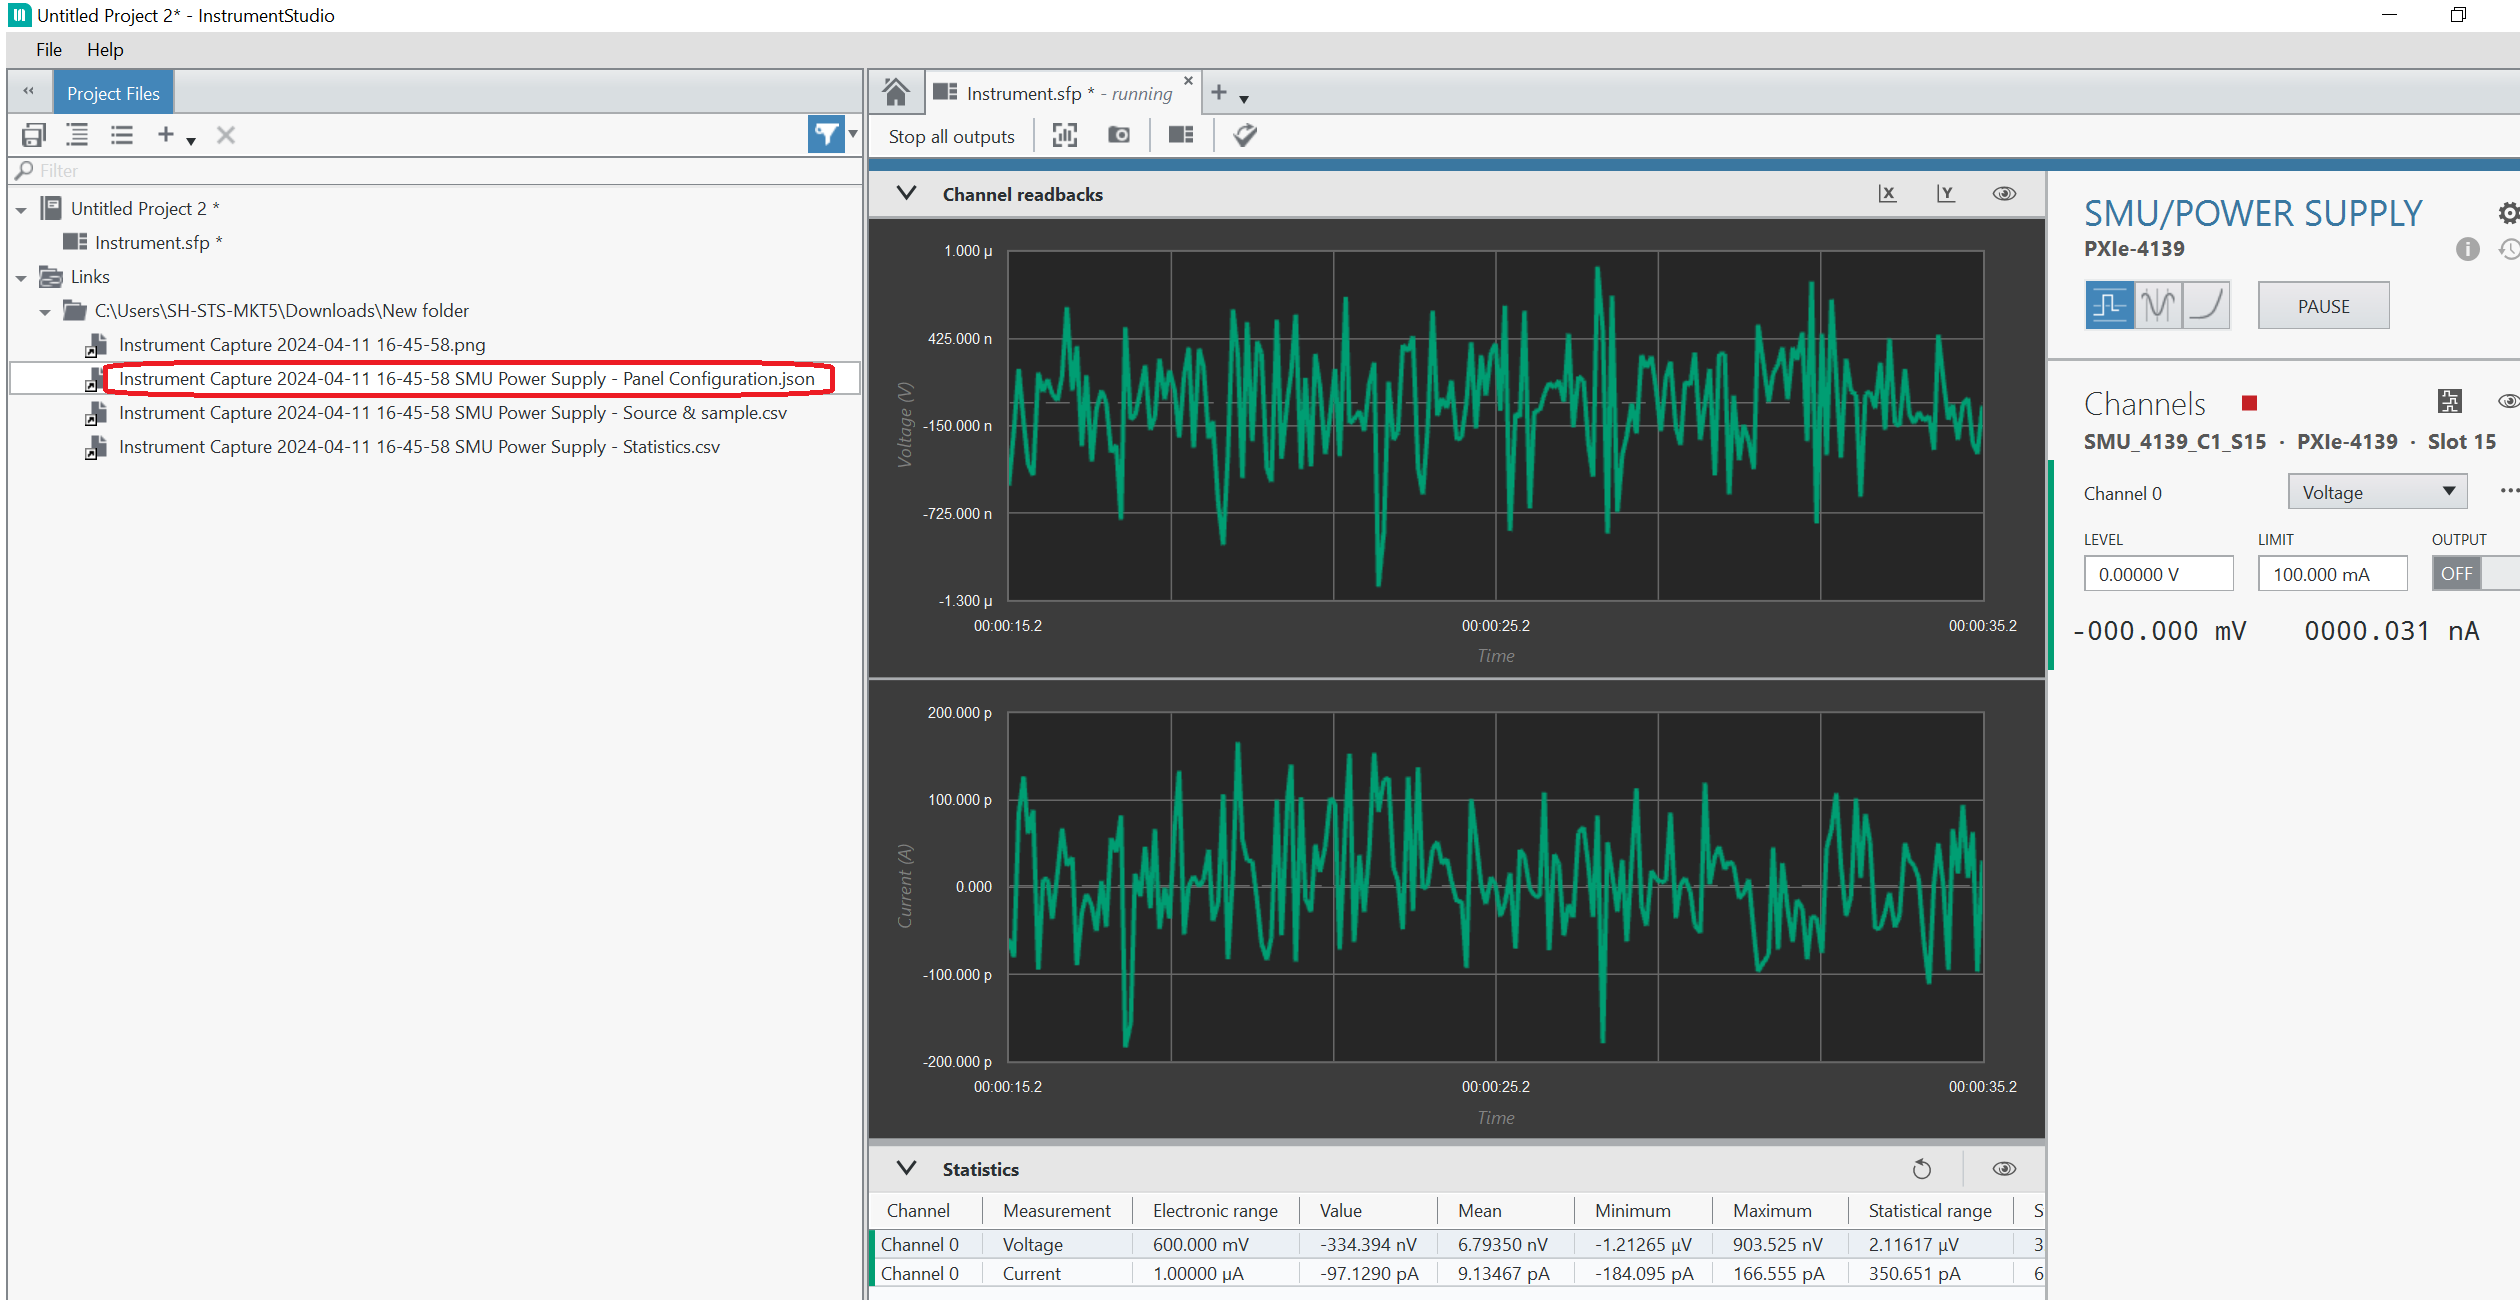Click the red channel stop indicator
The width and height of the screenshot is (2520, 1300).
pyautogui.click(x=2249, y=403)
